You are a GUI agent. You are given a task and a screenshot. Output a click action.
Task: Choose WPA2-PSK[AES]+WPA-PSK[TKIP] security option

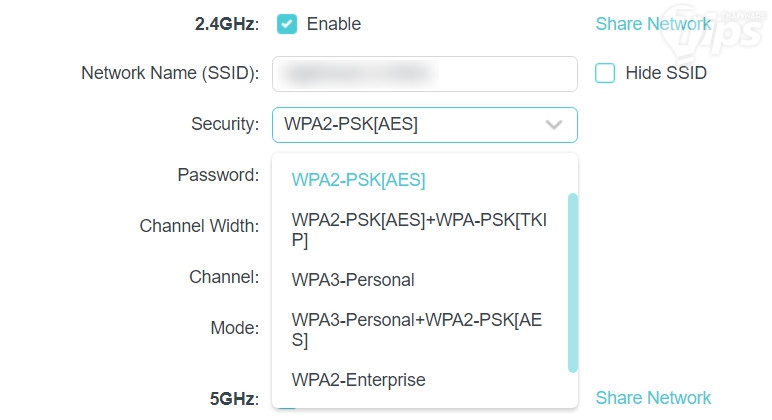418,229
